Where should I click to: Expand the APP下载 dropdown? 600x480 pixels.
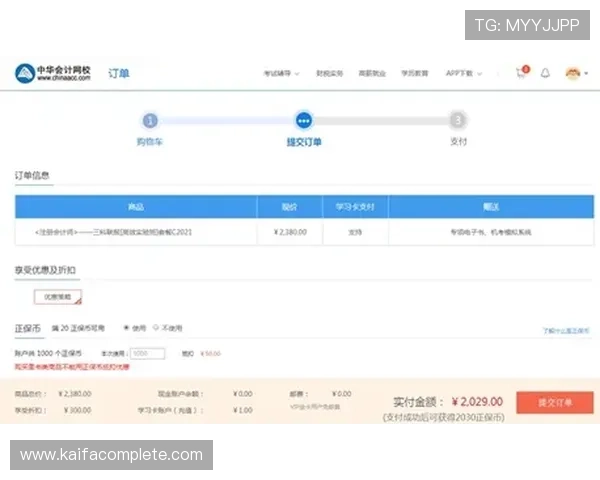(x=464, y=73)
